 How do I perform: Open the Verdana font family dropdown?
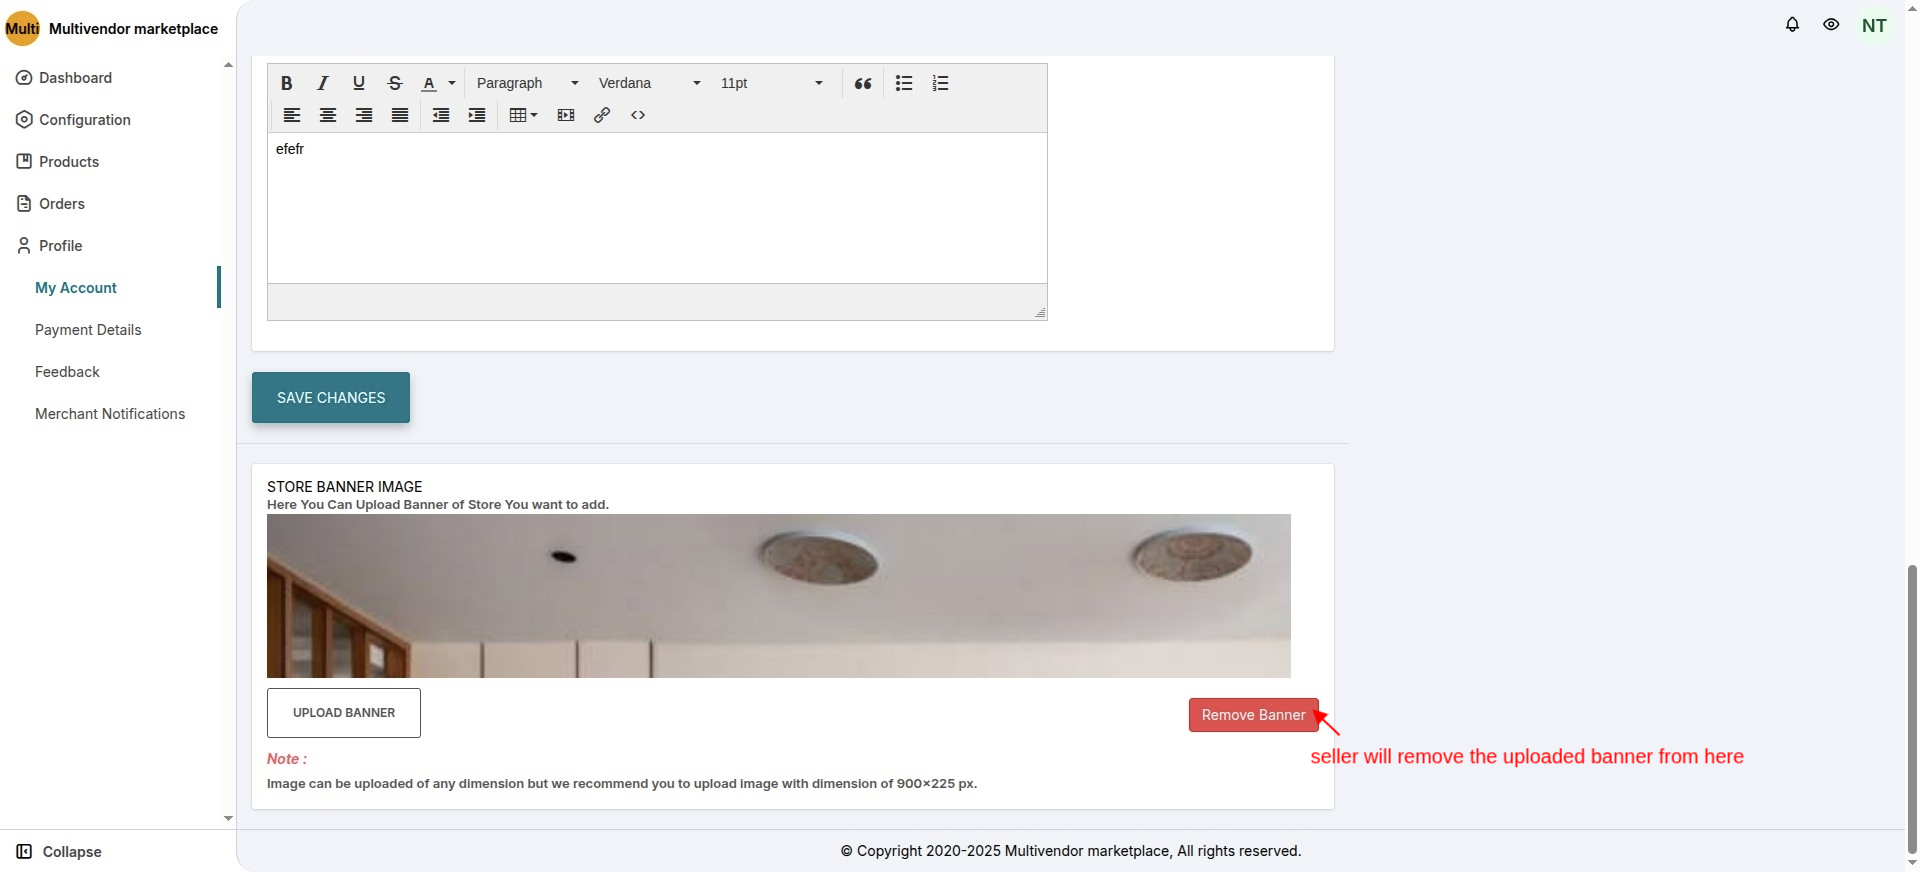(649, 83)
